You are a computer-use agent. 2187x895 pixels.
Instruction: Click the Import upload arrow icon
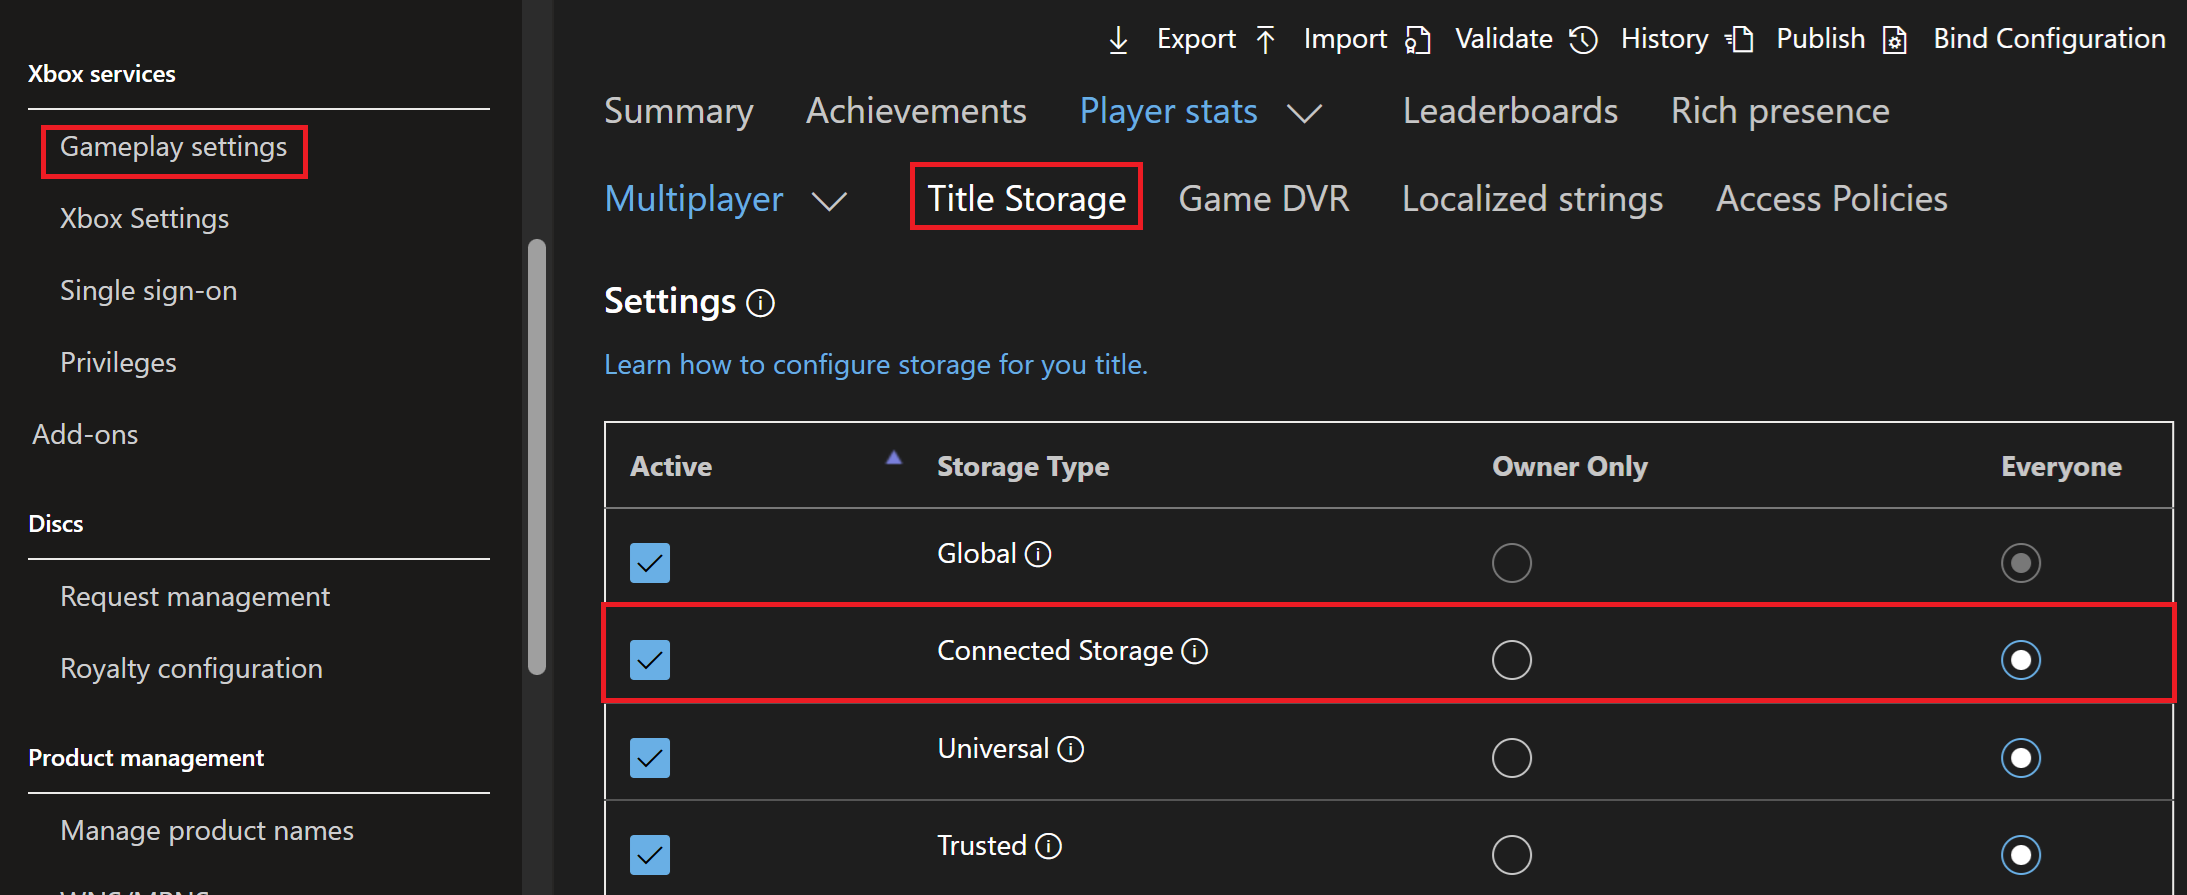coord(1265,40)
